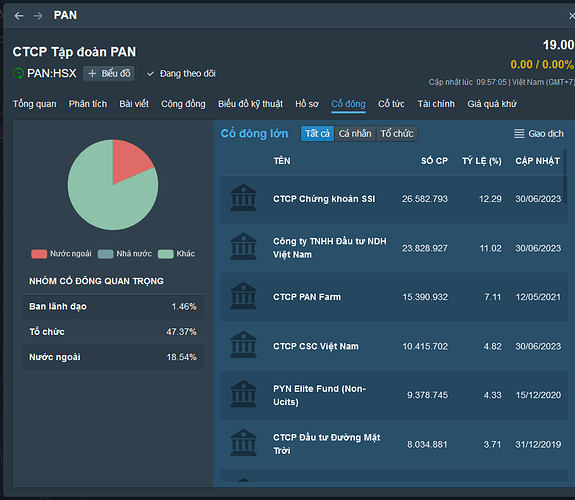Viewport: 575px width, 500px height.
Task: Click share count 26.582.793
Action: pyautogui.click(x=425, y=199)
